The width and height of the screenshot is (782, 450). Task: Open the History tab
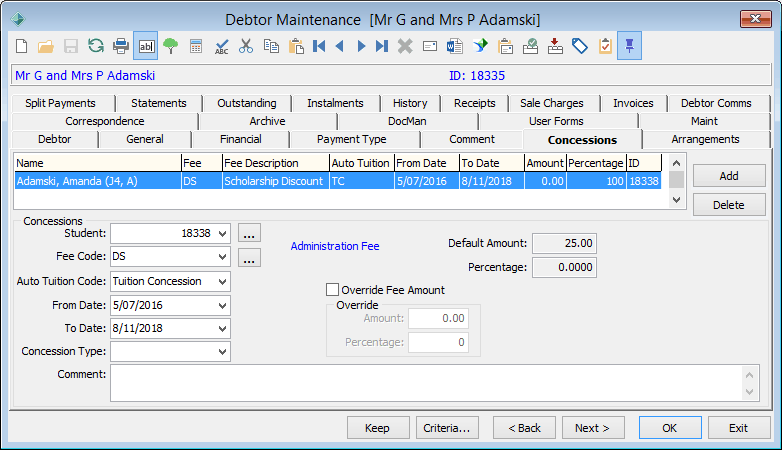coord(410,103)
